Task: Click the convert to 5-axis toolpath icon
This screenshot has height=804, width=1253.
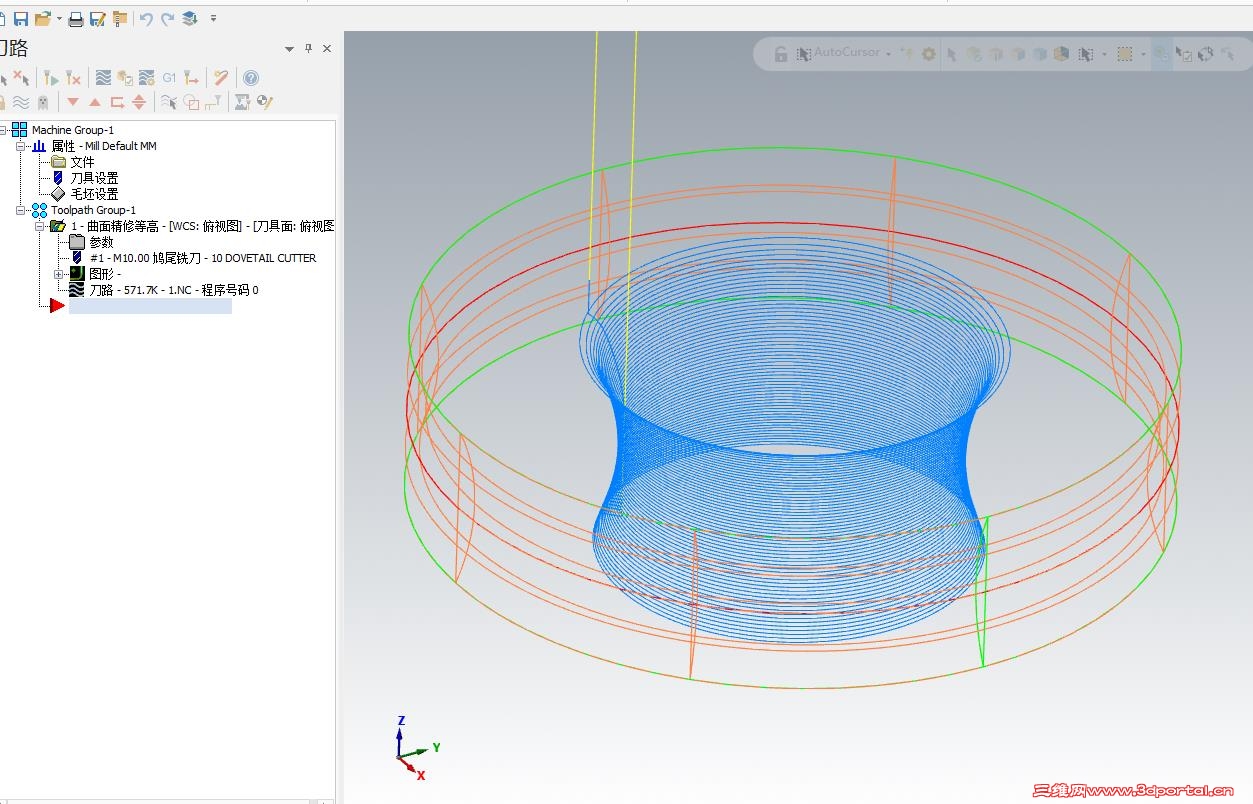Action: pyautogui.click(x=242, y=102)
